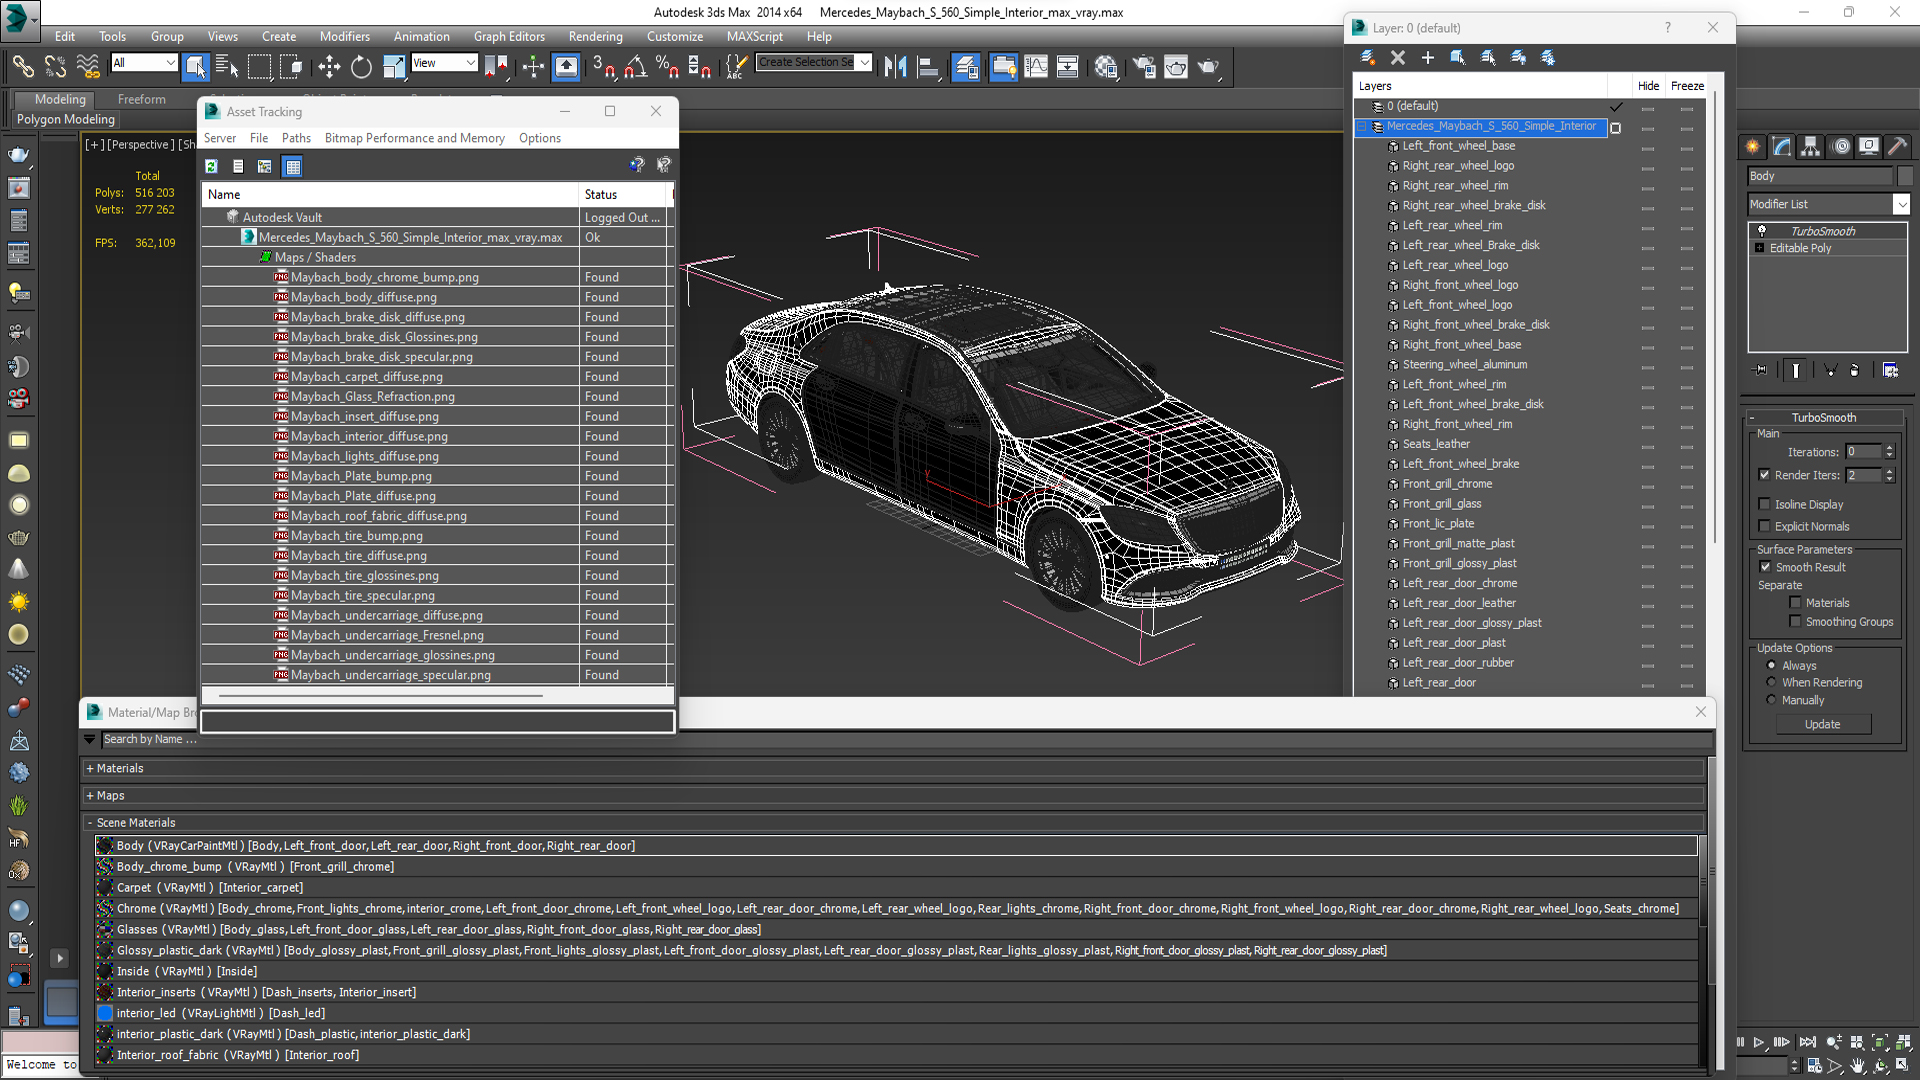
Task: Select the Select and Link tool
Action: tap(22, 67)
